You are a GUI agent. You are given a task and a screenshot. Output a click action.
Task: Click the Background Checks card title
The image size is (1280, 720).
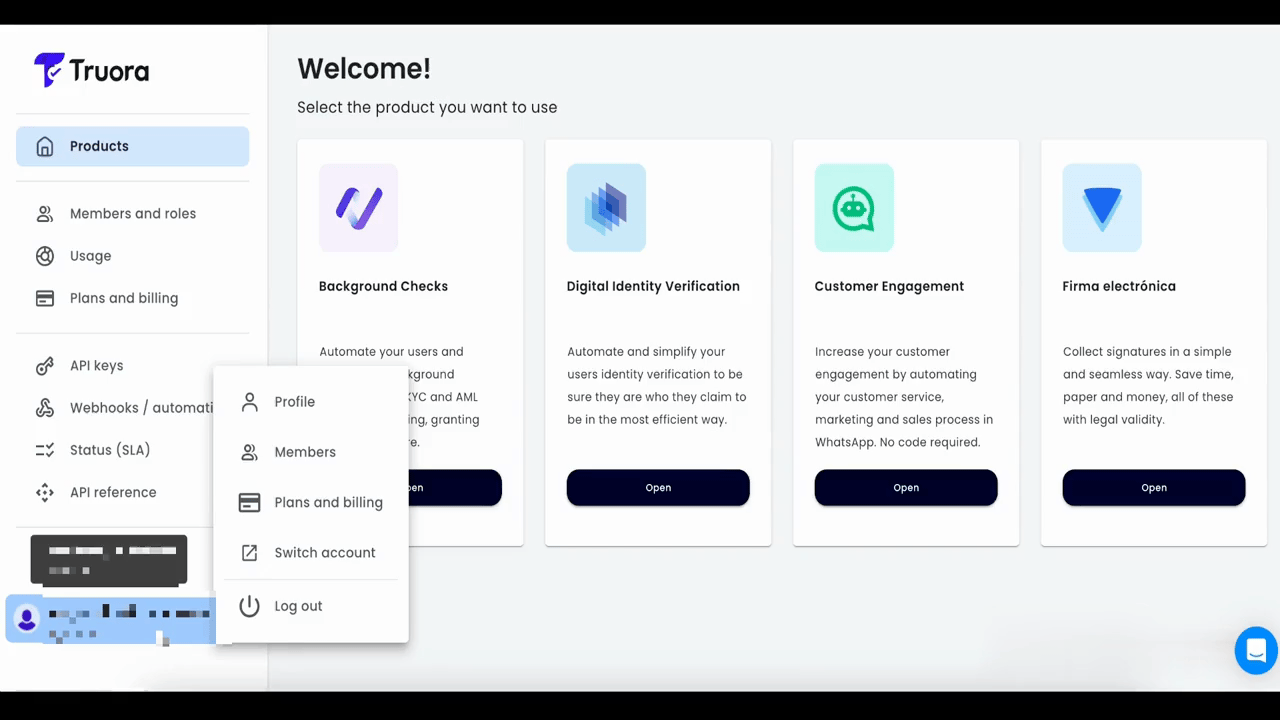pyautogui.click(x=383, y=286)
